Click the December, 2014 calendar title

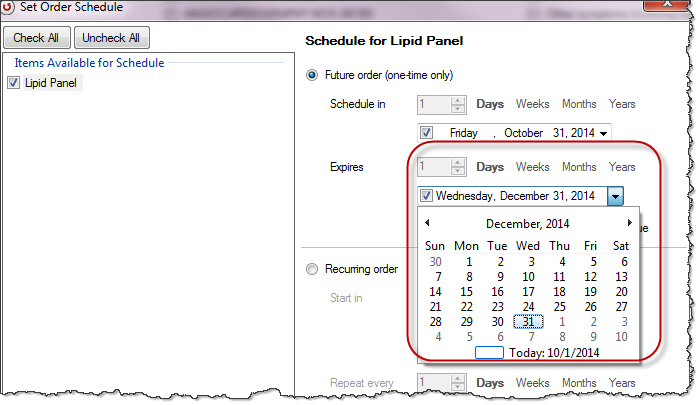pyautogui.click(x=527, y=223)
